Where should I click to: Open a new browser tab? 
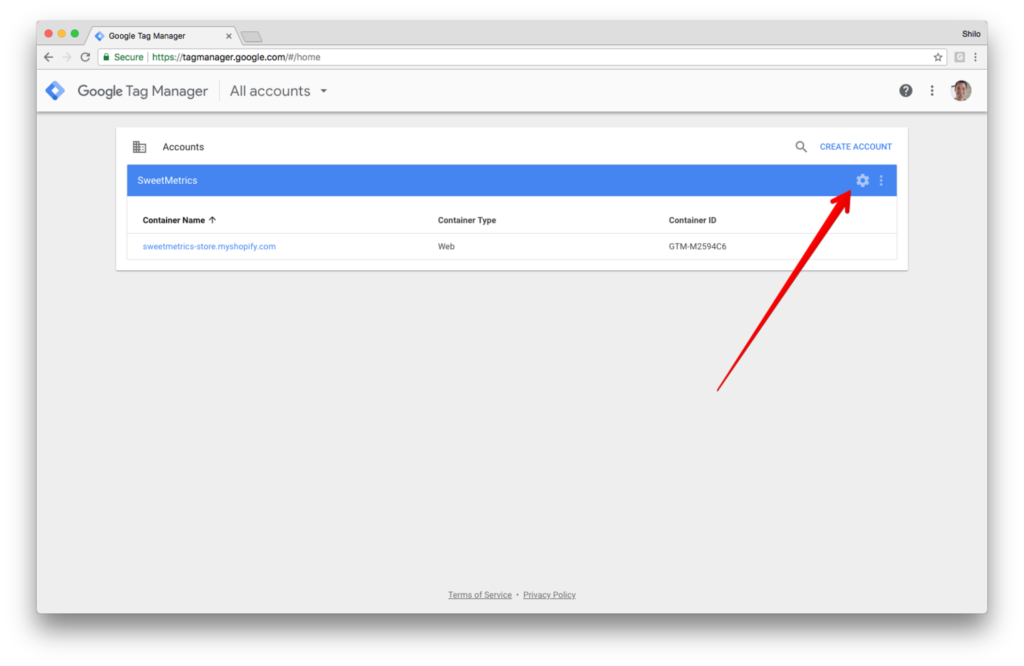(251, 37)
